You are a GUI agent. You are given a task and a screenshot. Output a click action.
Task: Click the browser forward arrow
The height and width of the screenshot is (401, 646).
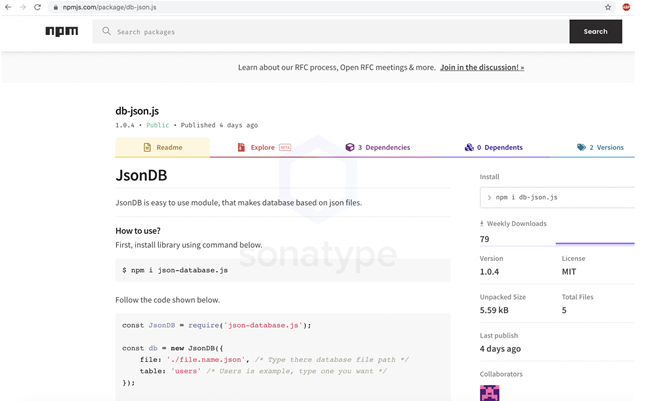23,7
